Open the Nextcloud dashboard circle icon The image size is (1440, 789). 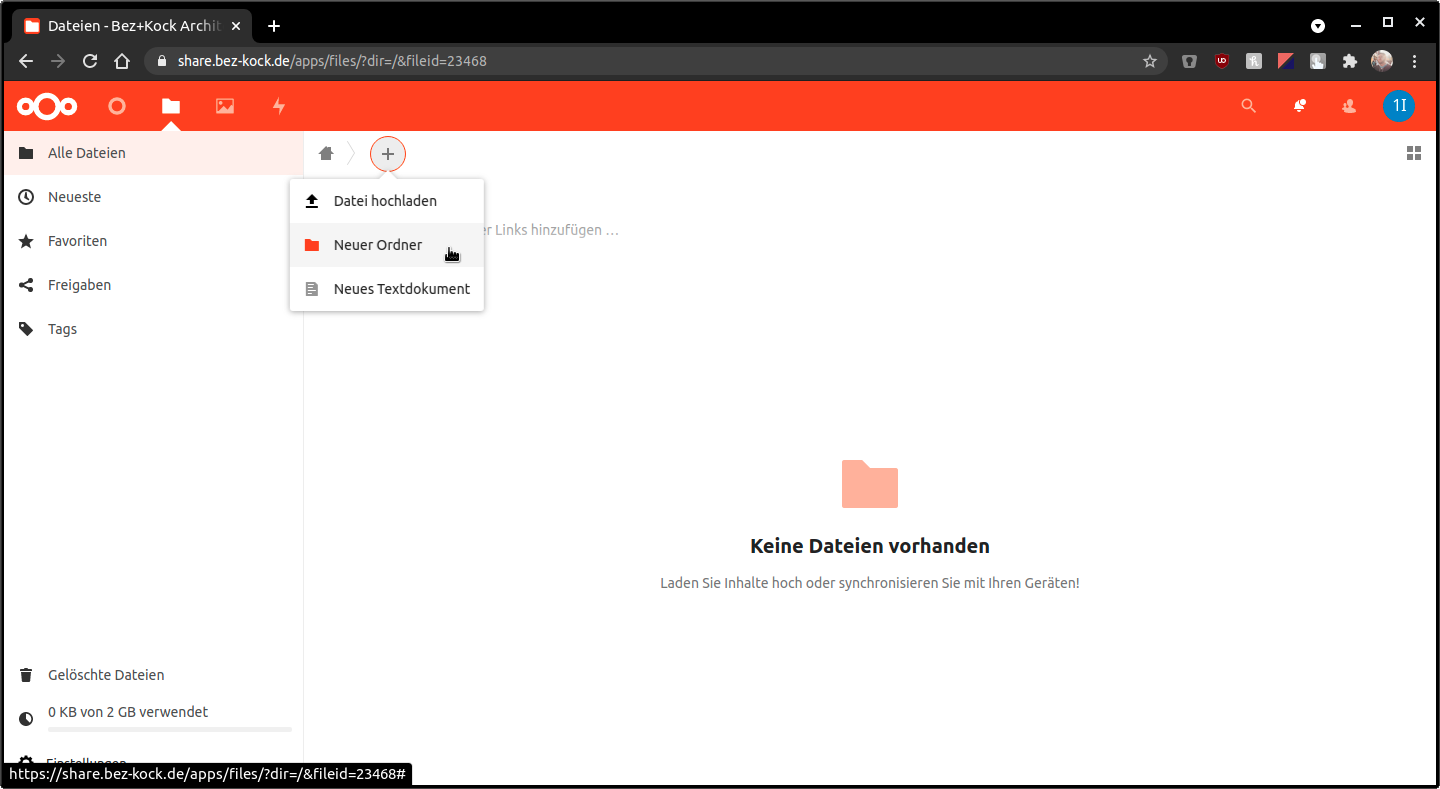[117, 106]
